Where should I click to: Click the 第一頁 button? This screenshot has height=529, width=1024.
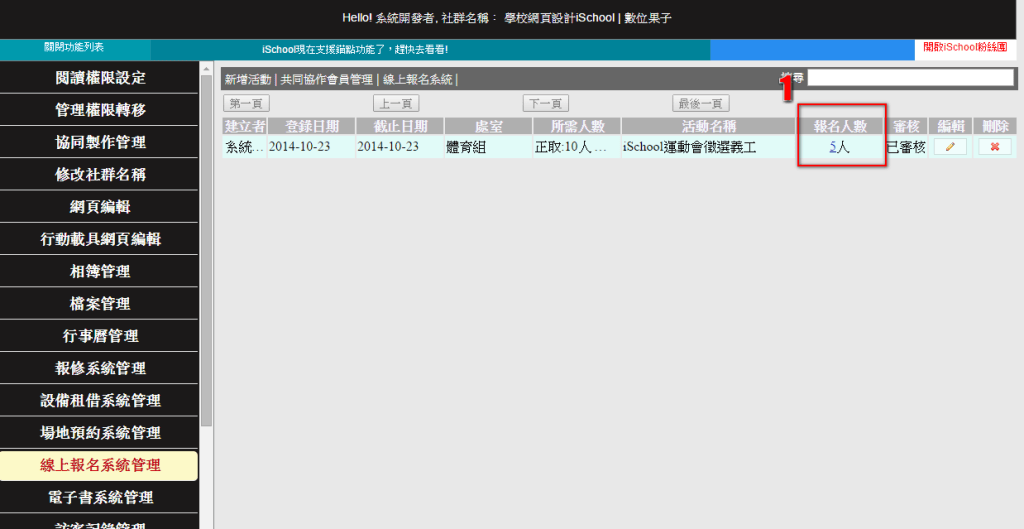[246, 103]
